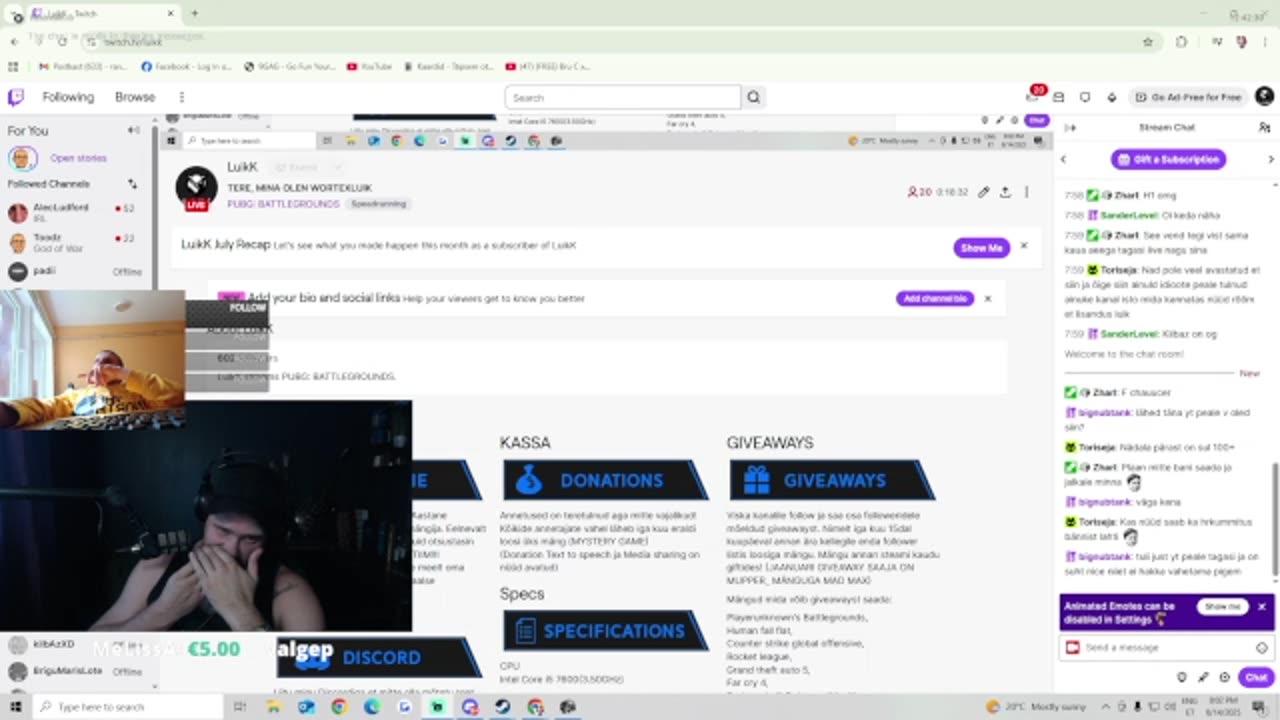The image size is (1280, 720).
Task: Open the Following tab
Action: click(x=68, y=97)
